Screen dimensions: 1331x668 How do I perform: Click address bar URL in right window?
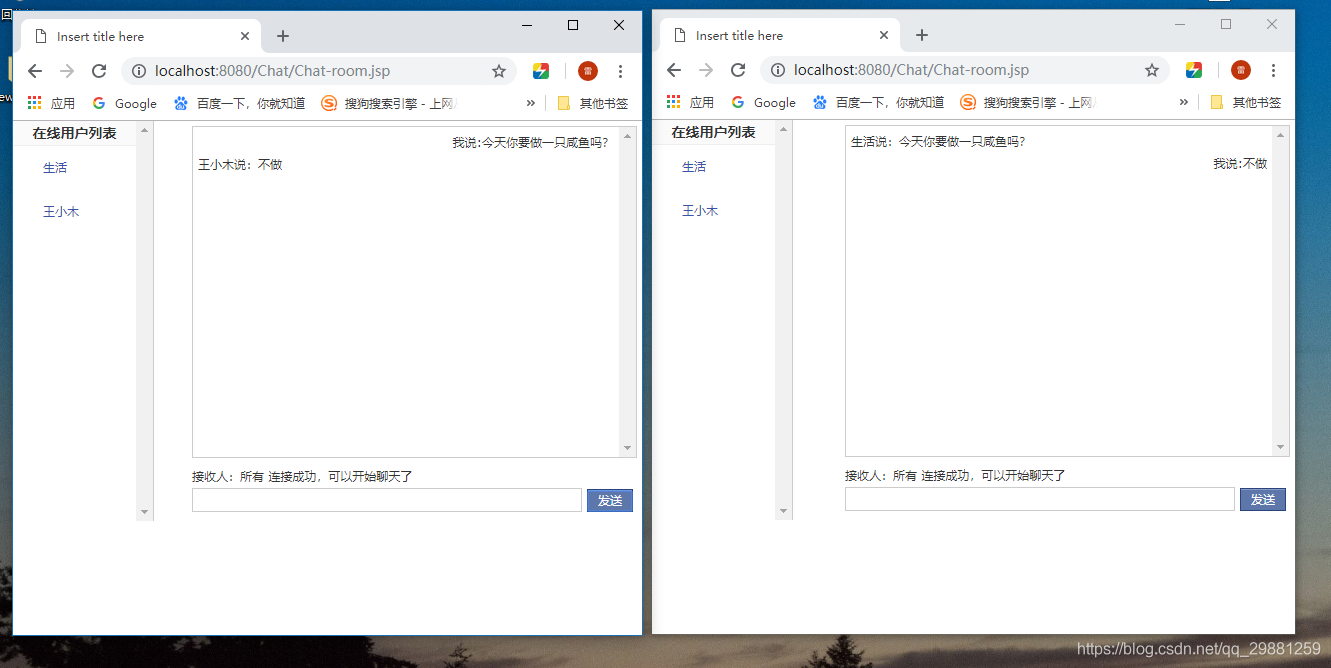coord(911,70)
